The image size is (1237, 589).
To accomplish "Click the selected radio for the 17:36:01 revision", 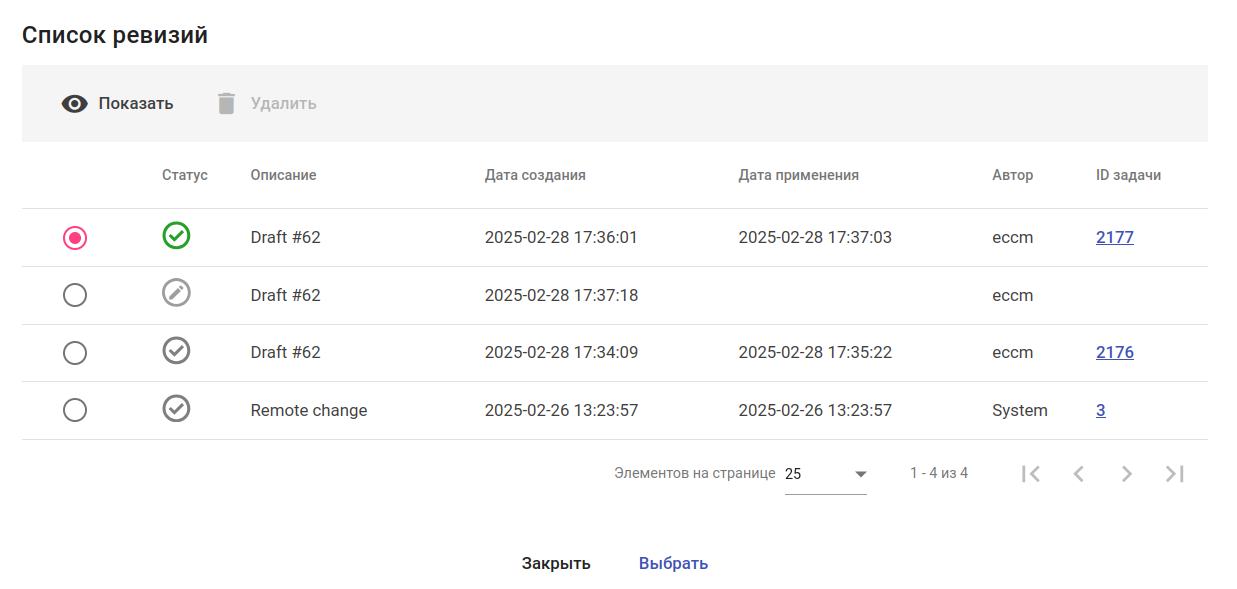I will pos(75,238).
